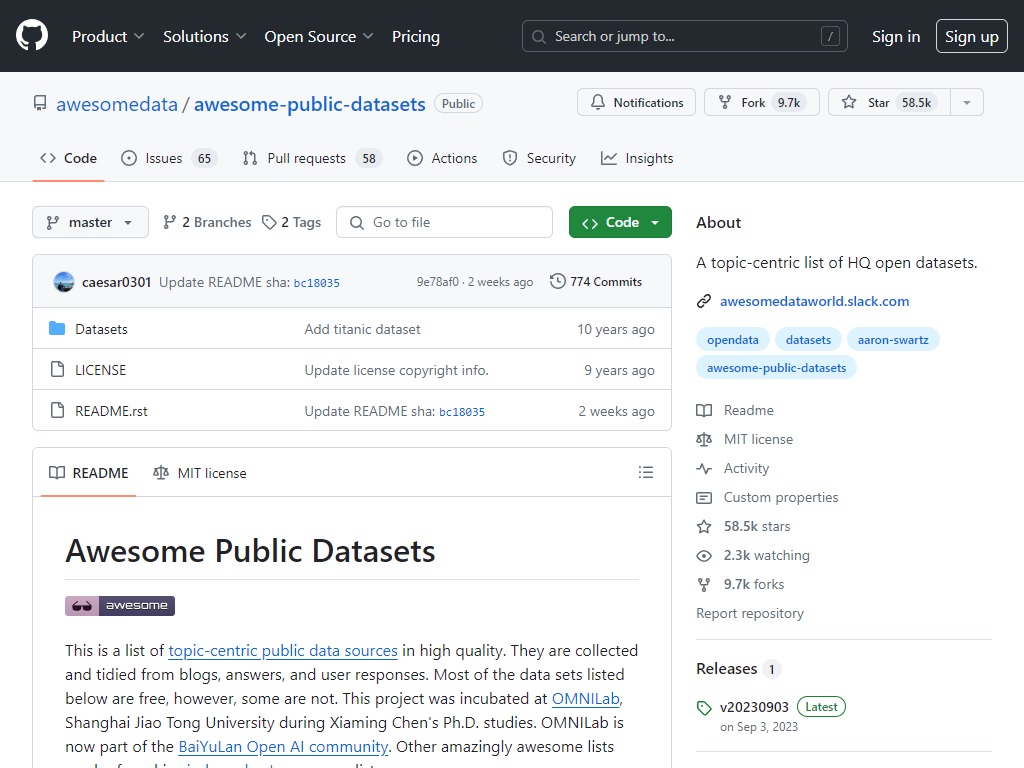Open the bc18035 link in README.rst row
The width and height of the screenshot is (1024, 768).
[462, 412]
